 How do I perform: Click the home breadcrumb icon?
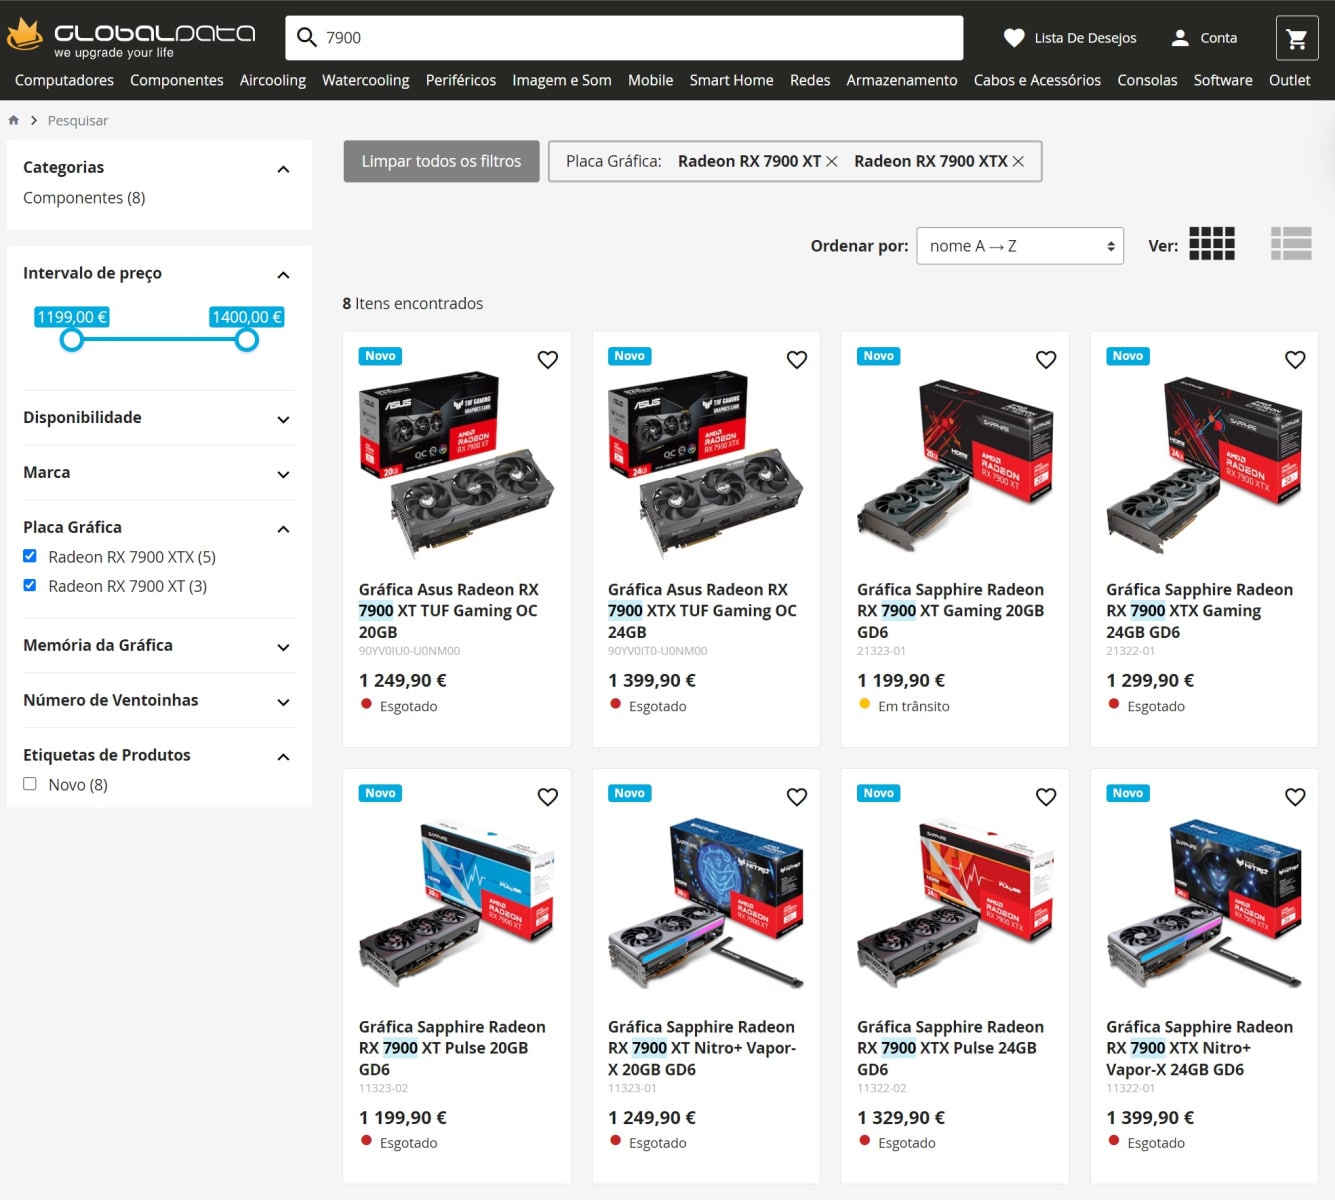[x=14, y=120]
